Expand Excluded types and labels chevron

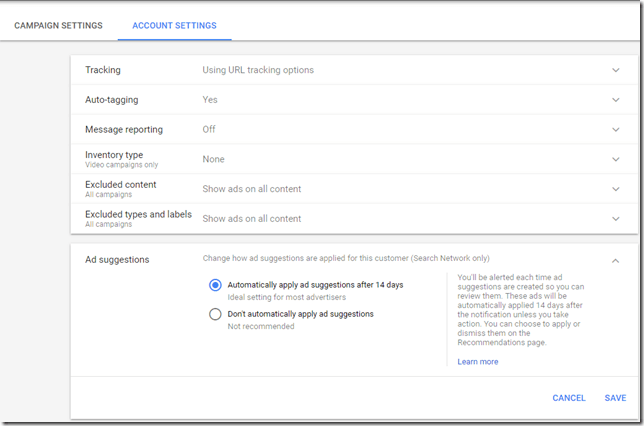click(616, 218)
